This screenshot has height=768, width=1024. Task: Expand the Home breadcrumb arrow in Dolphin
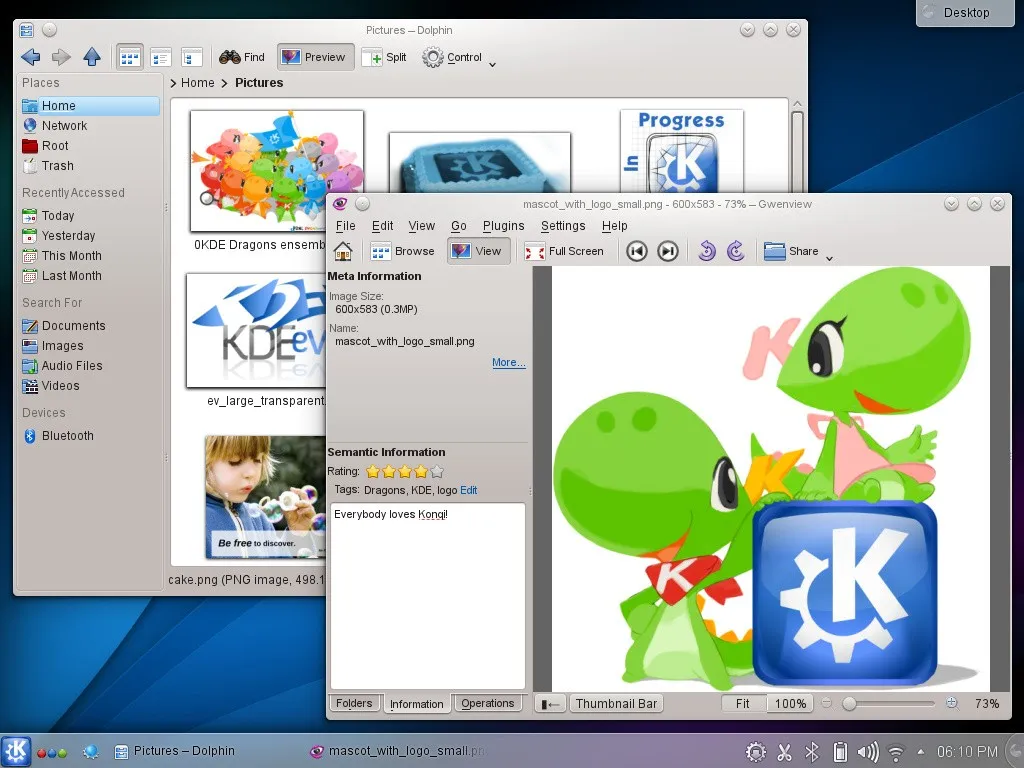[174, 83]
